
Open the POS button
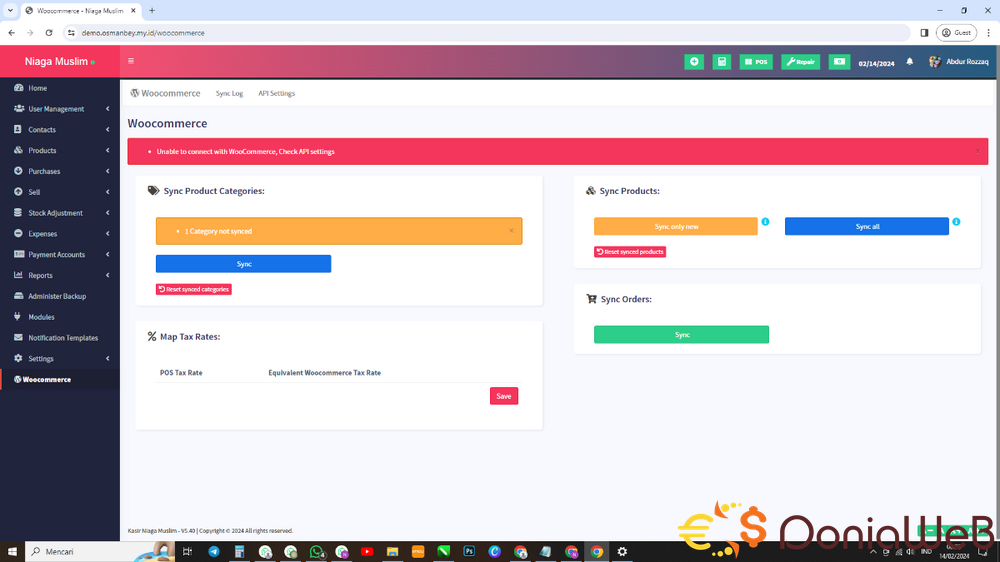(756, 62)
